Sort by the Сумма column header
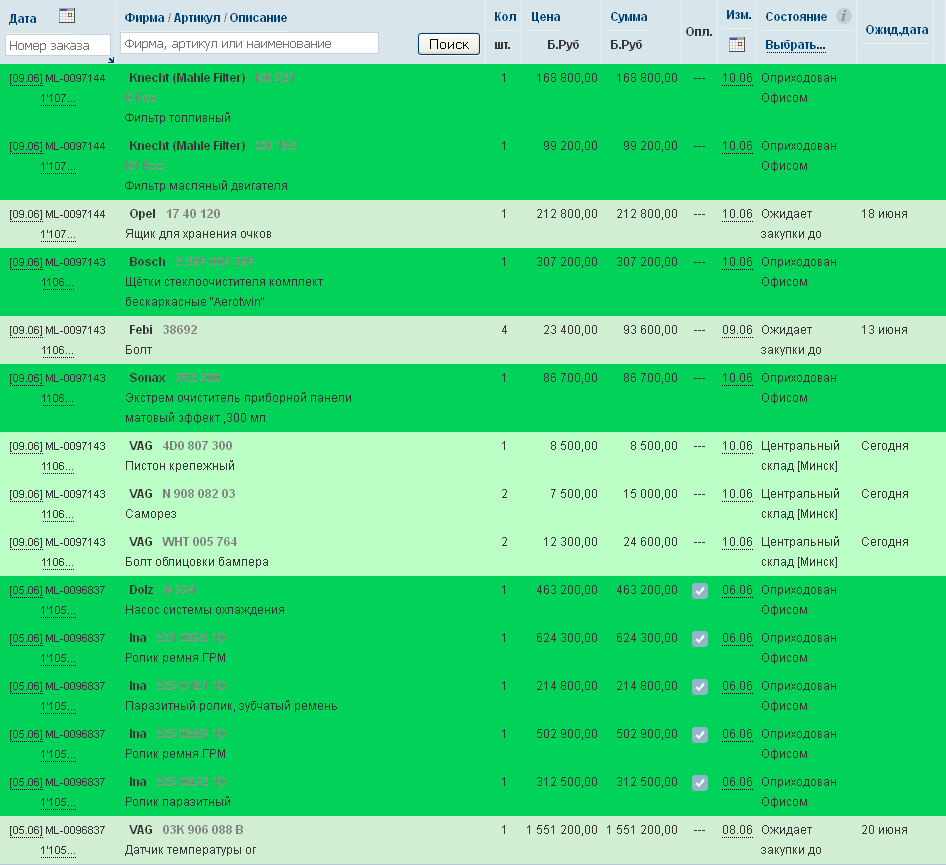This screenshot has width=946, height=865. pos(629,17)
